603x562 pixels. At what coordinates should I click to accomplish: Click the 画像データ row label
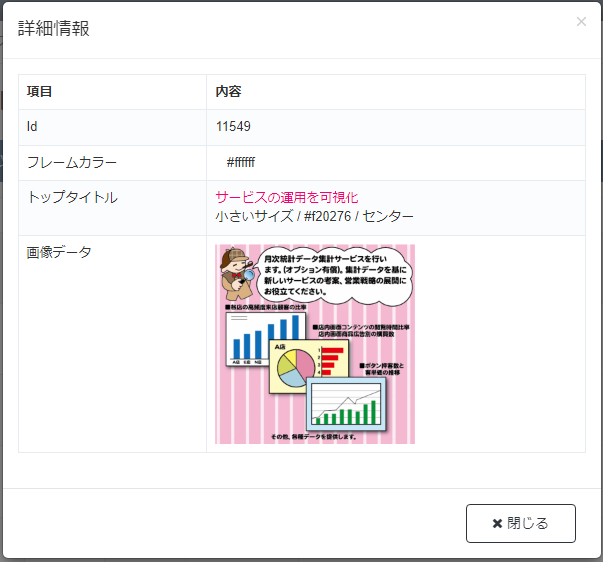[x=59, y=252]
